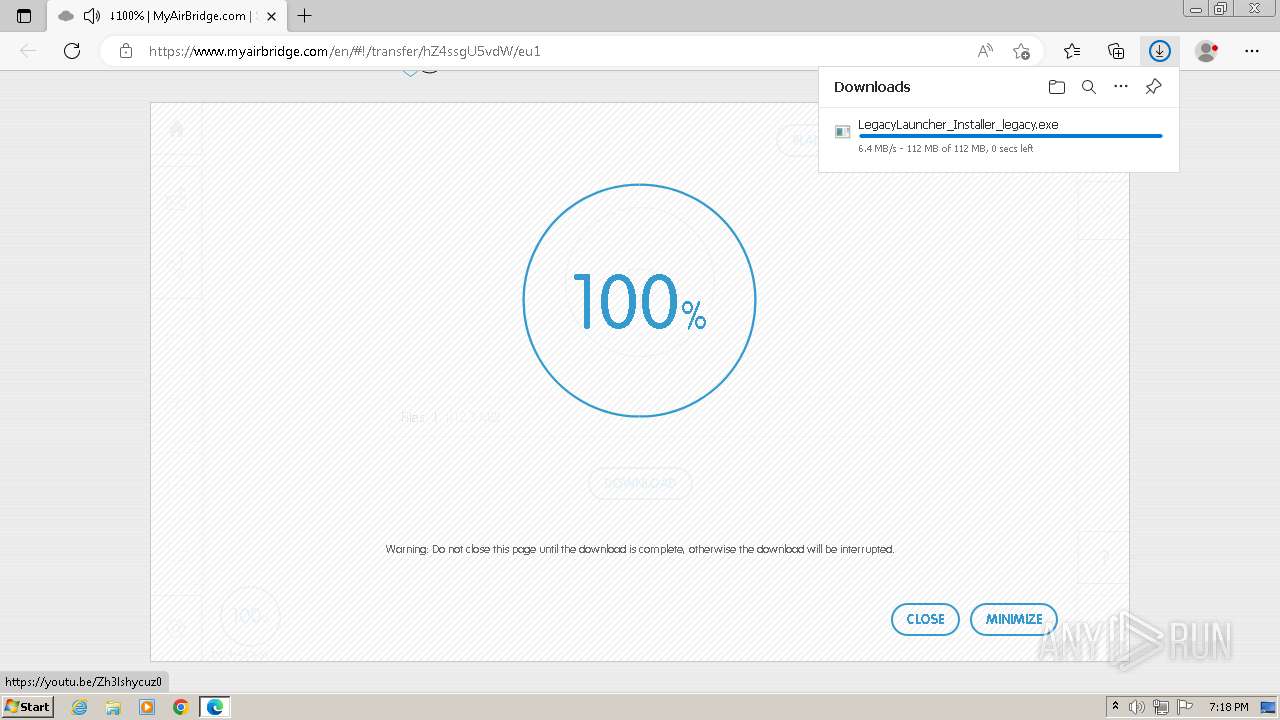Open Collections panel
Image resolution: width=1280 pixels, height=720 pixels.
[1116, 51]
